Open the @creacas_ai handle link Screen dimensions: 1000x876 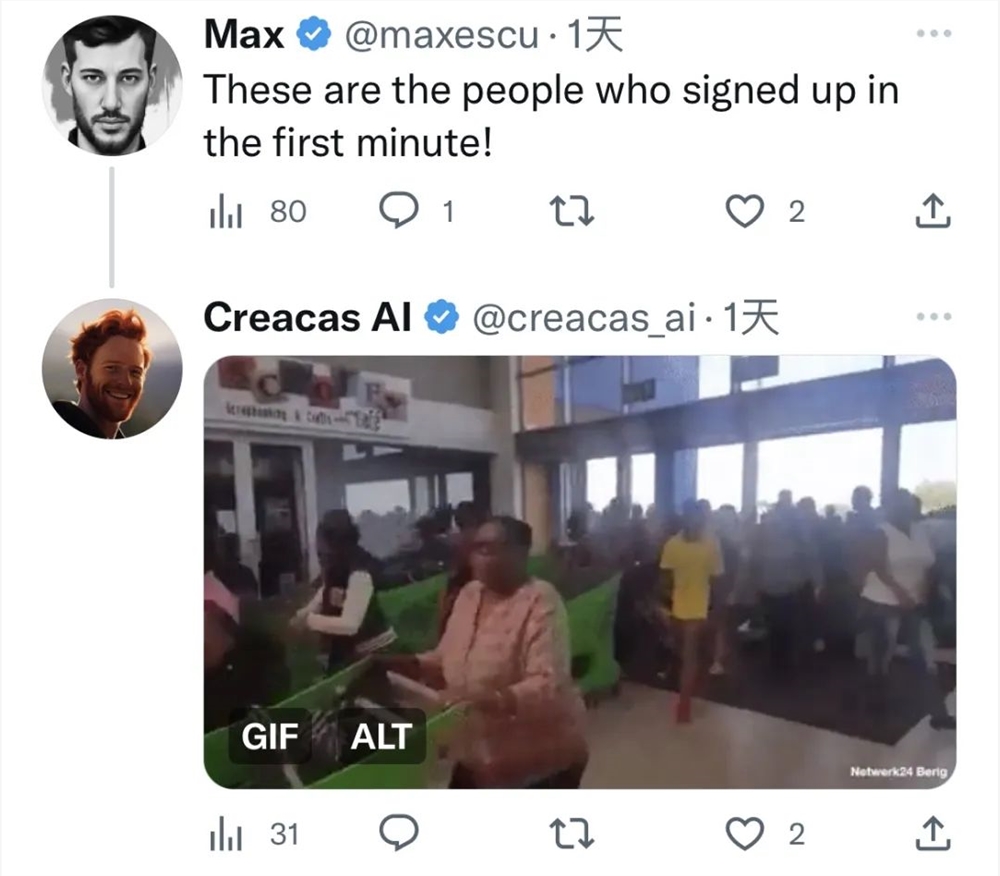pos(584,318)
